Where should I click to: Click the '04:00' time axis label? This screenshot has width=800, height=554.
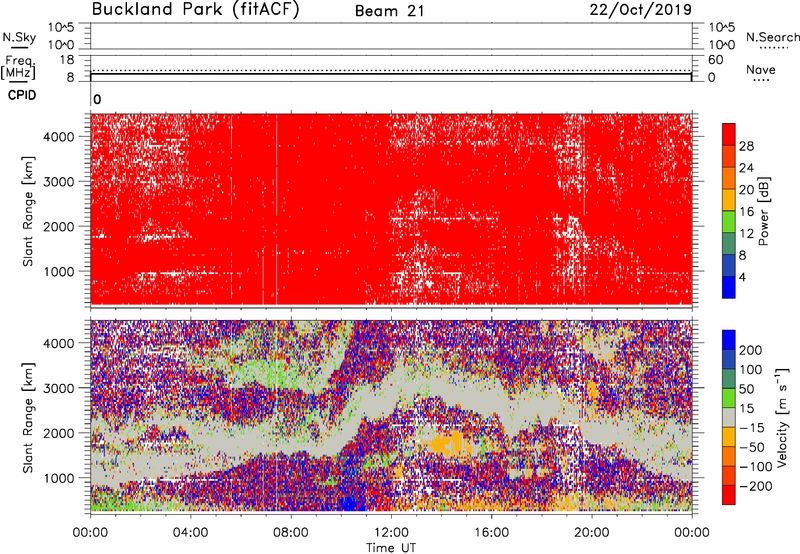[191, 533]
